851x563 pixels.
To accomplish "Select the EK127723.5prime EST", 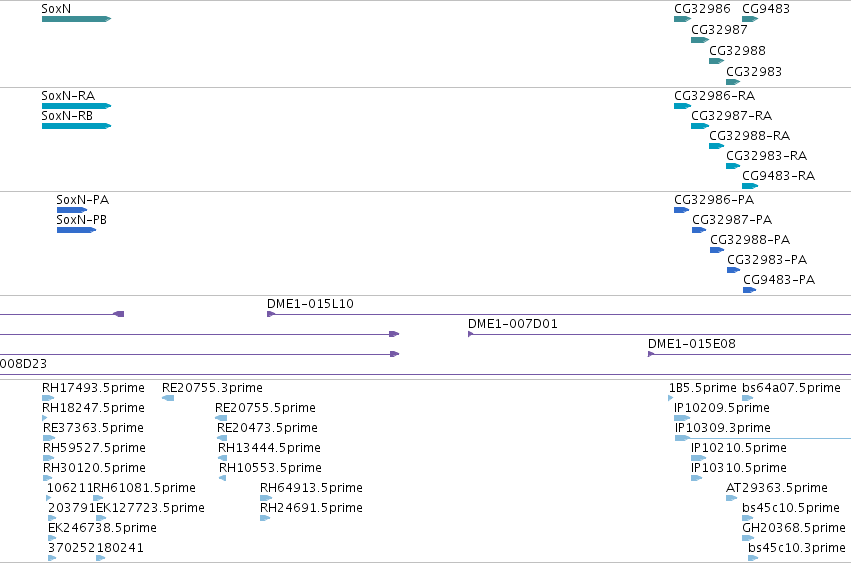I will click(101, 518).
